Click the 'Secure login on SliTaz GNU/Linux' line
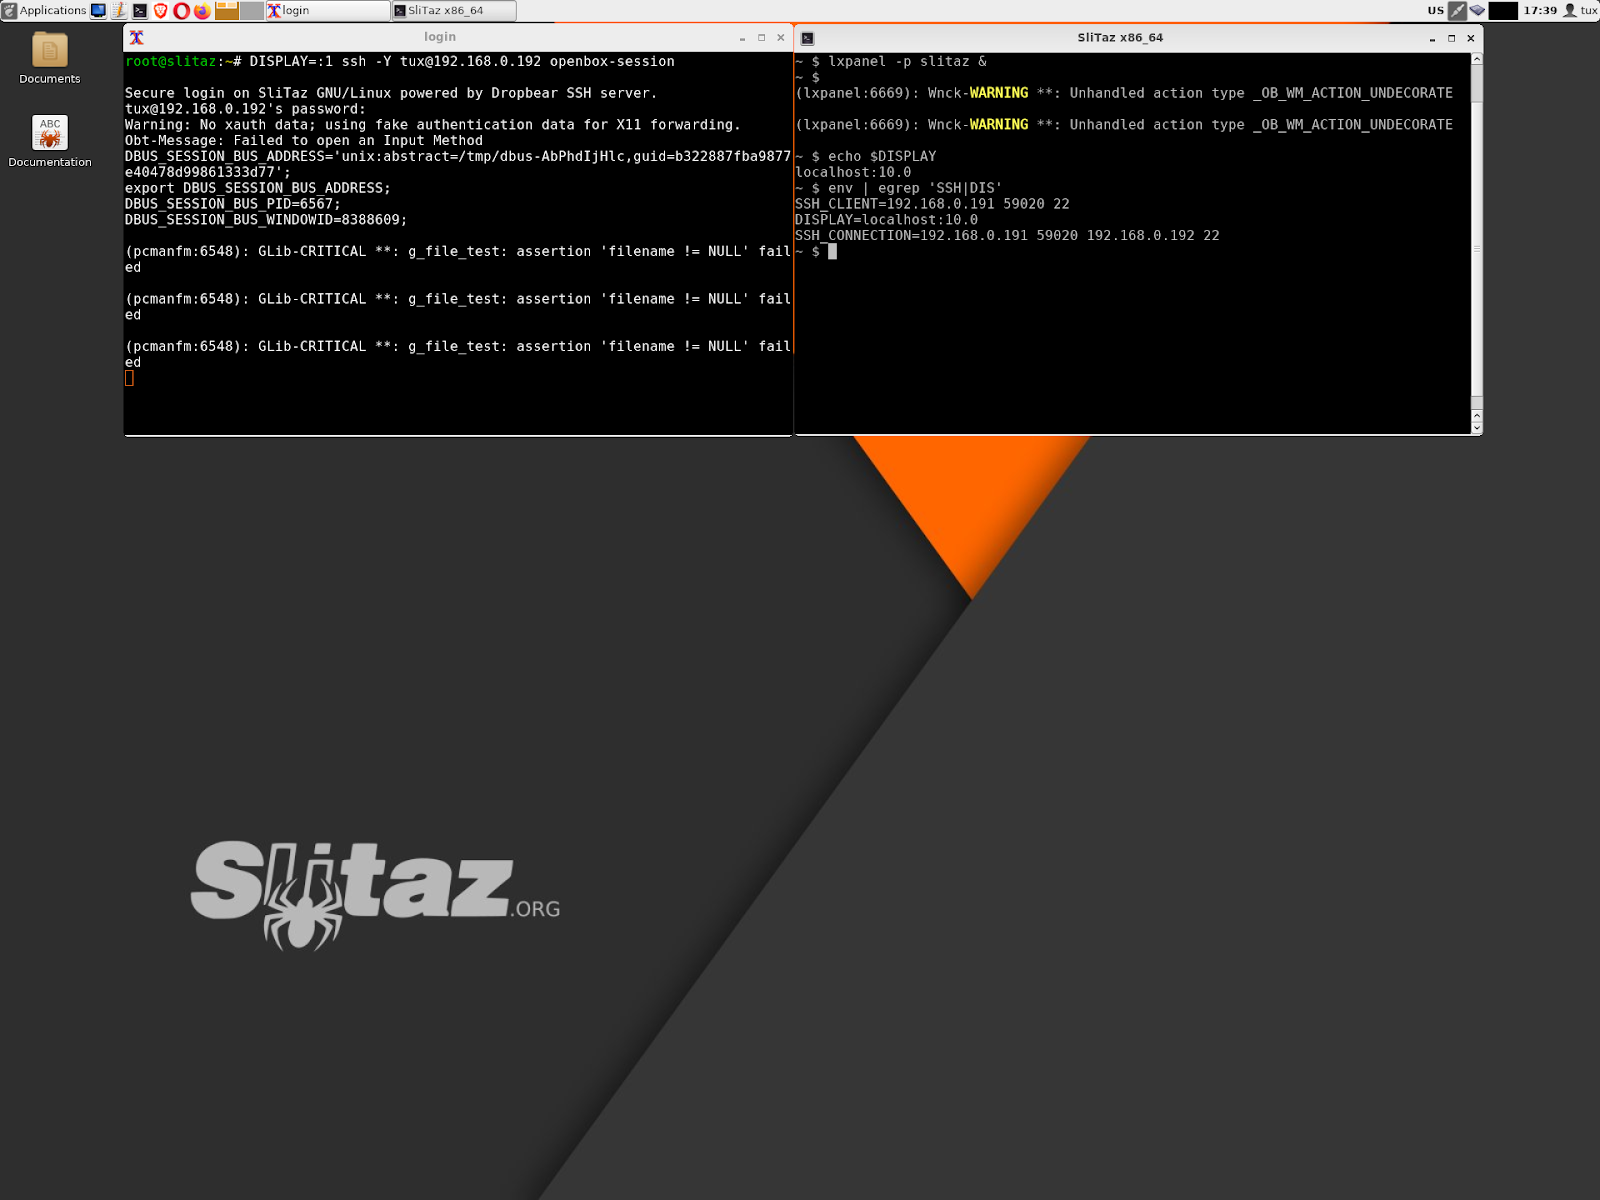The image size is (1600, 1200). (391, 93)
